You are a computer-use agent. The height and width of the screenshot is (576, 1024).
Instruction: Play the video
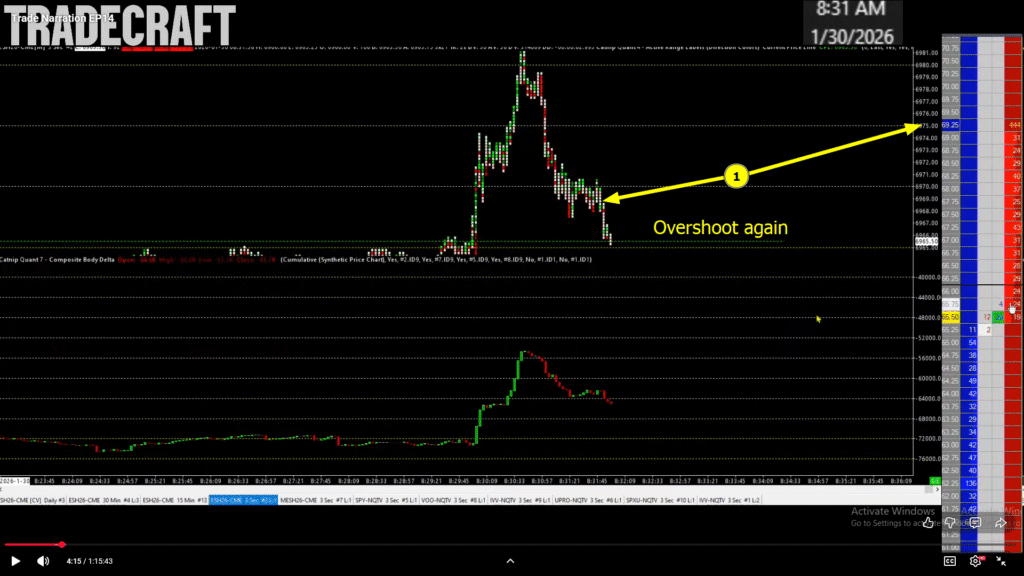click(15, 561)
